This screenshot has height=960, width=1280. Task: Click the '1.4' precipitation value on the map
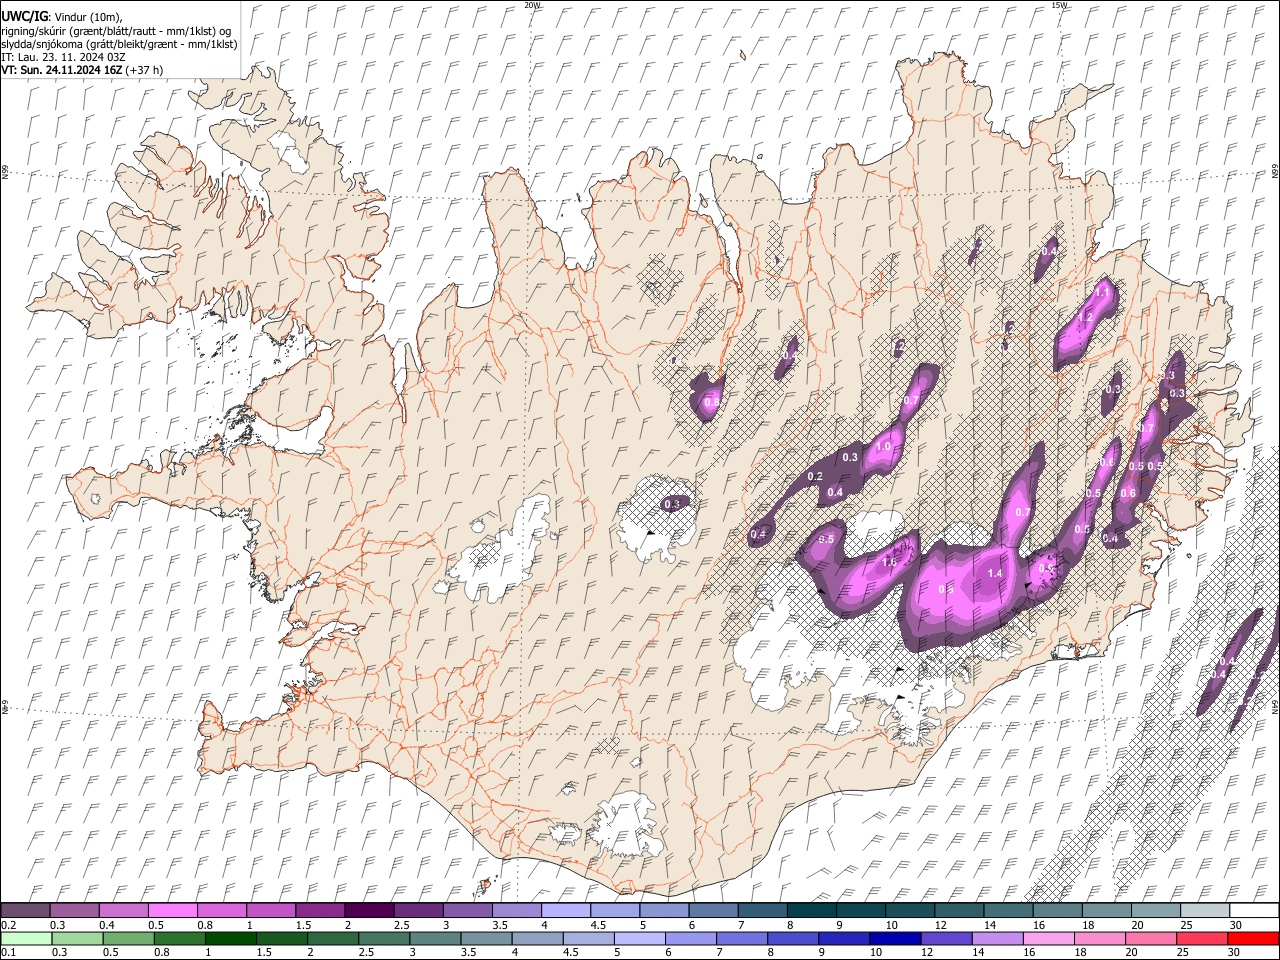[x=995, y=573]
